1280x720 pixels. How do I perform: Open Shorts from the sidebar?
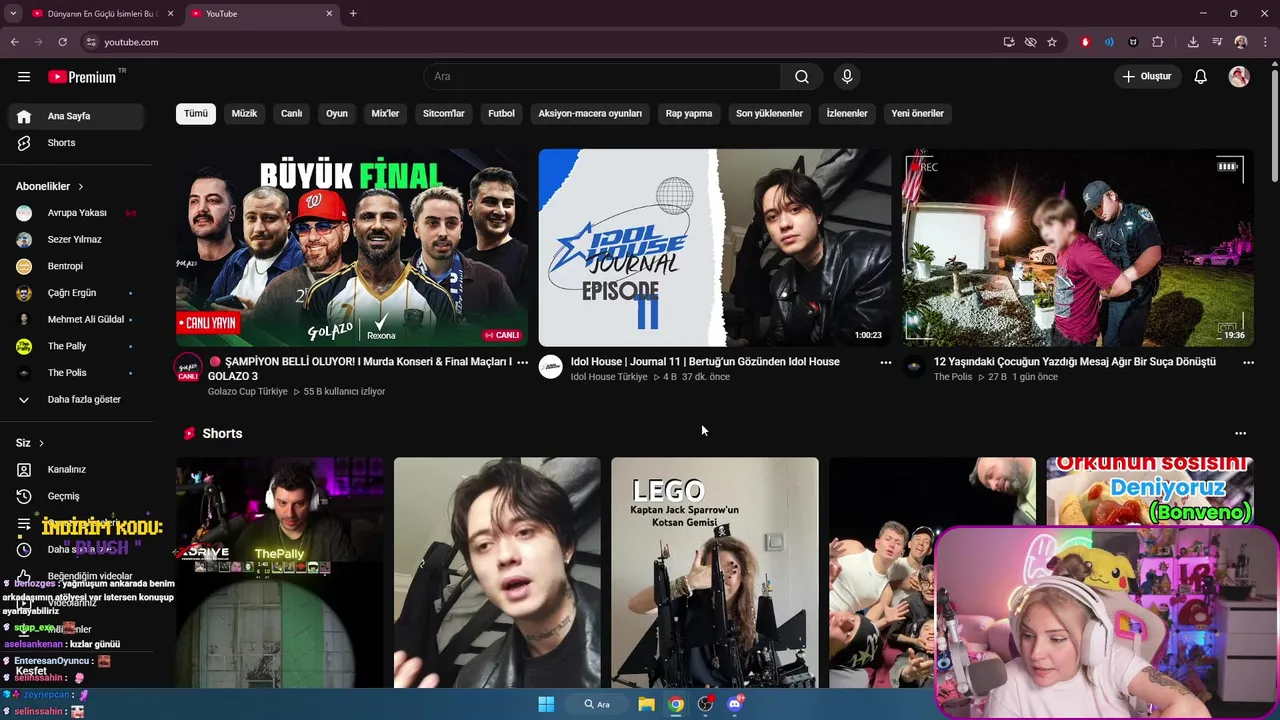tap(76, 143)
